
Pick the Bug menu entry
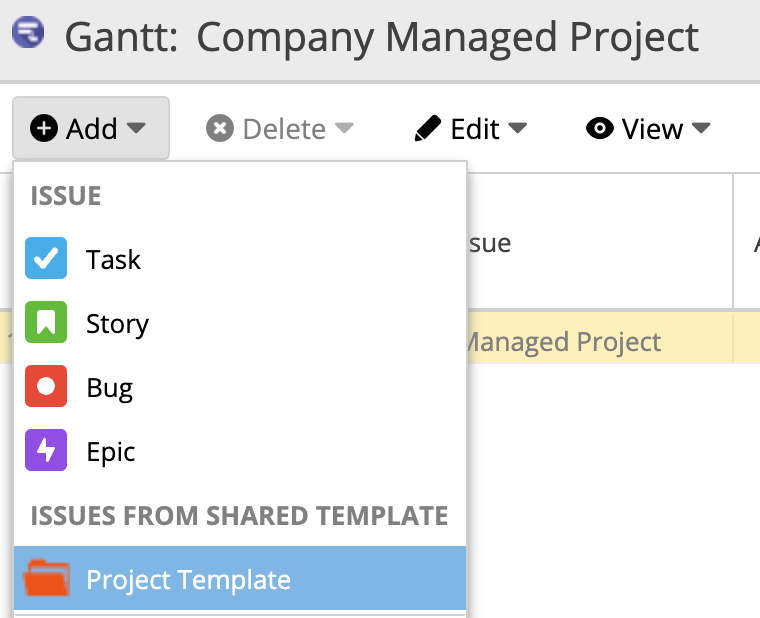click(109, 387)
